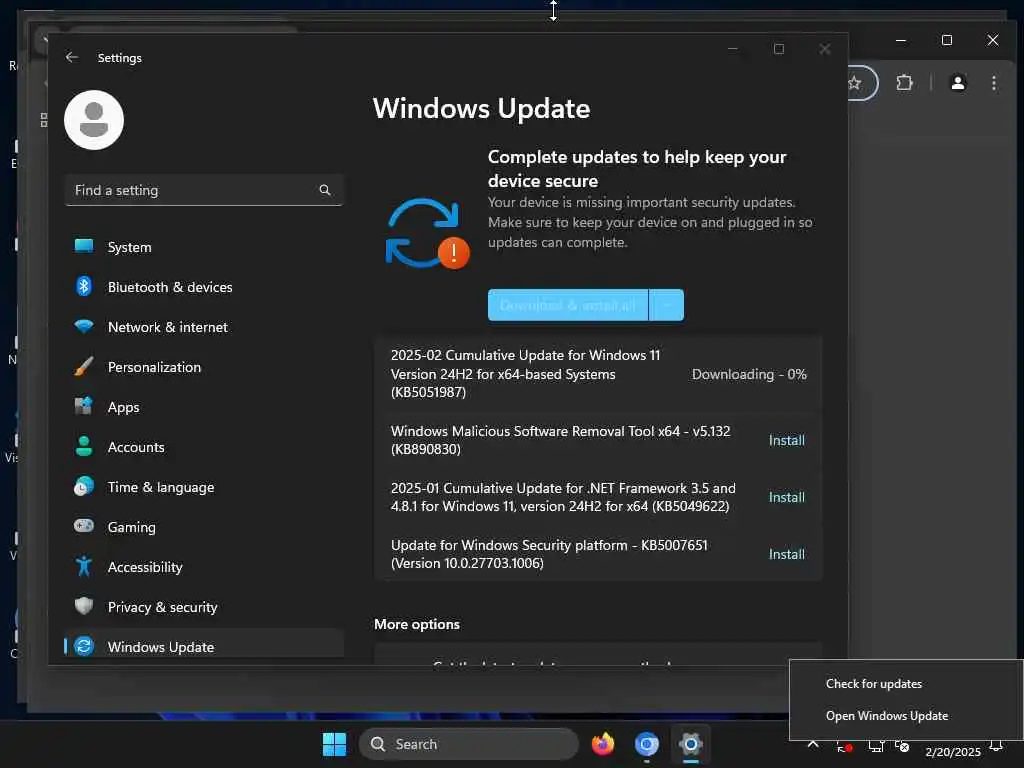The image size is (1024, 768).
Task: Open Privacy & security settings
Action: click(204, 607)
